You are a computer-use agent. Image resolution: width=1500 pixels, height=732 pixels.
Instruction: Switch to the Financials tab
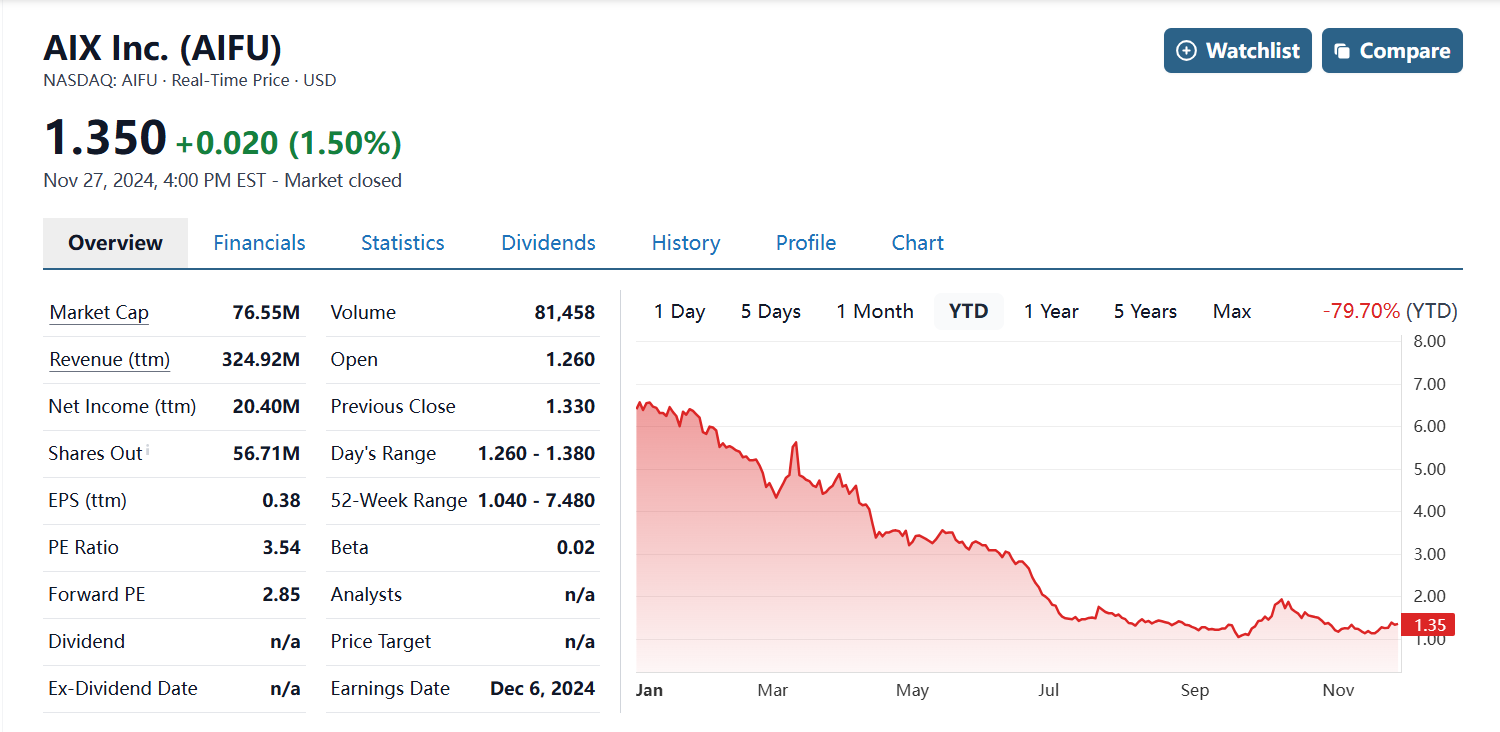[x=259, y=243]
